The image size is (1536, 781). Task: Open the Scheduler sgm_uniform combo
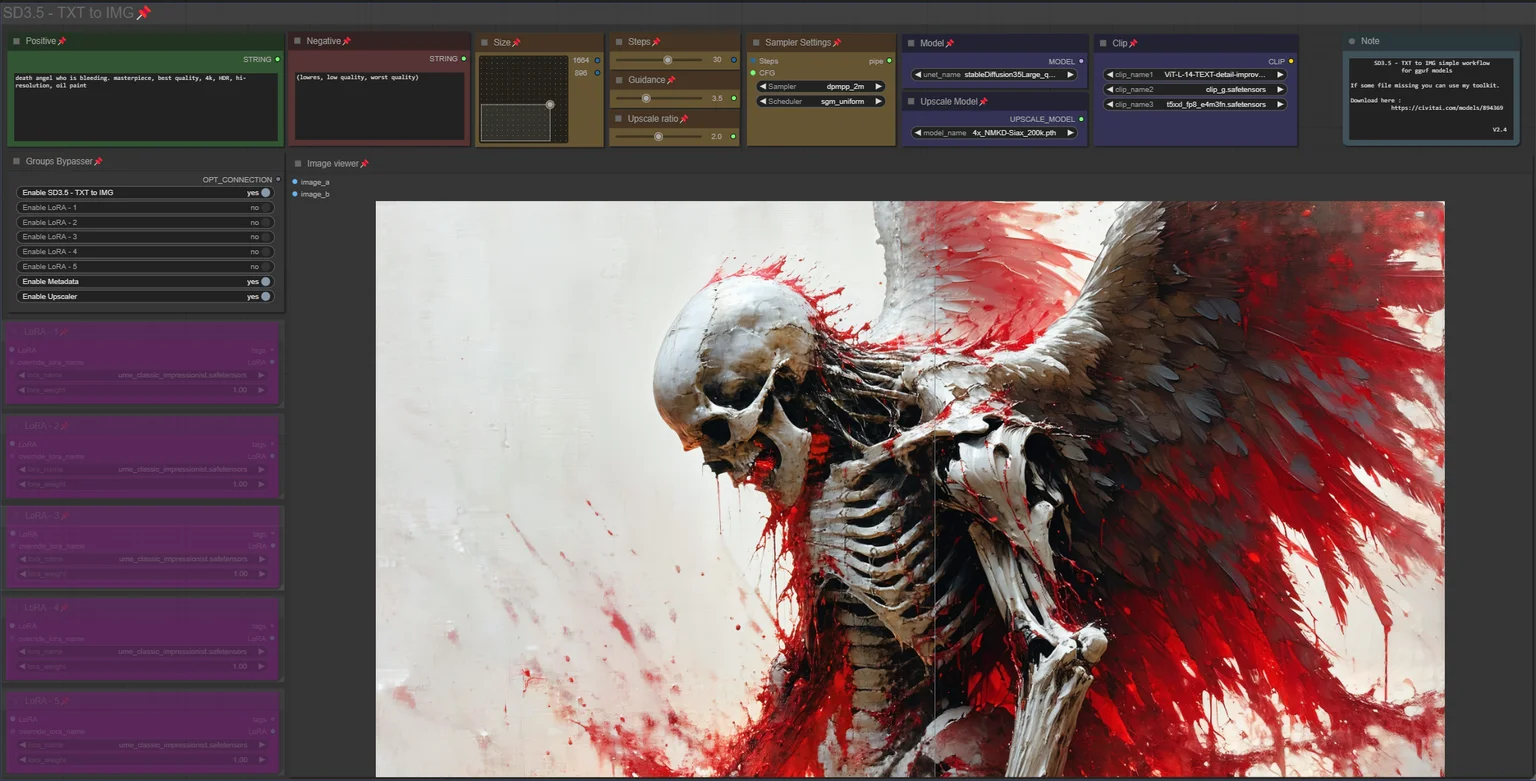click(x=820, y=102)
